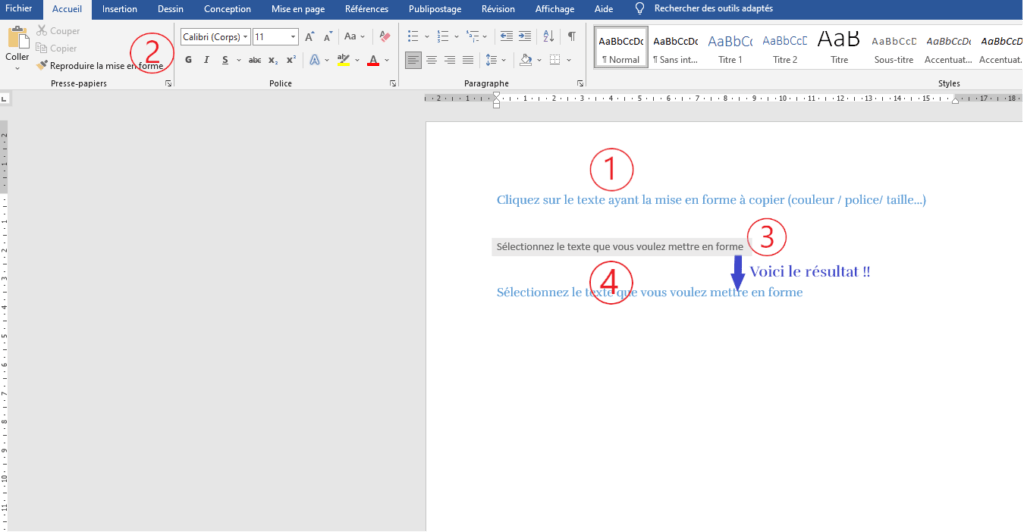Click the bullet list icon
Viewport: 1024px width, 532px height.
point(413,37)
